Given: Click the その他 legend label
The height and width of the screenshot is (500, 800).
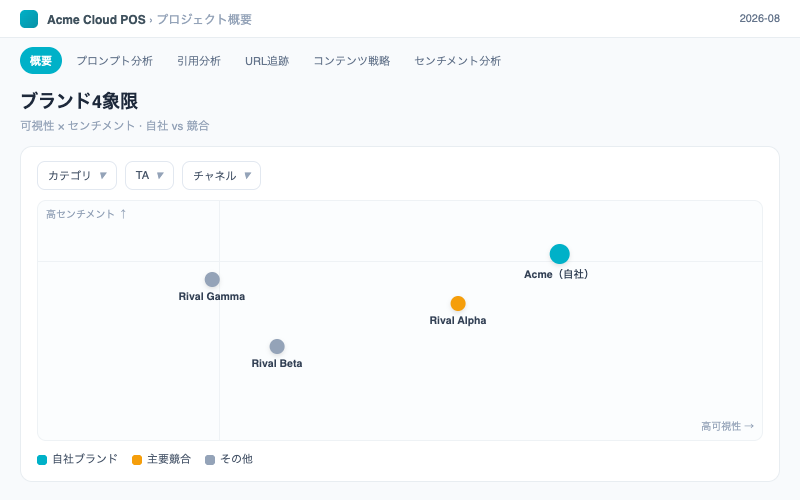Looking at the screenshot, I should coord(236,459).
